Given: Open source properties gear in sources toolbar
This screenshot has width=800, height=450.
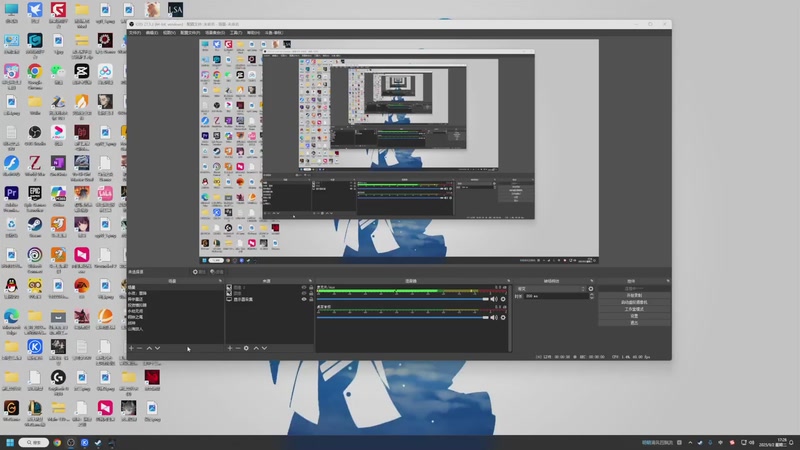Looking at the screenshot, I should (x=246, y=348).
